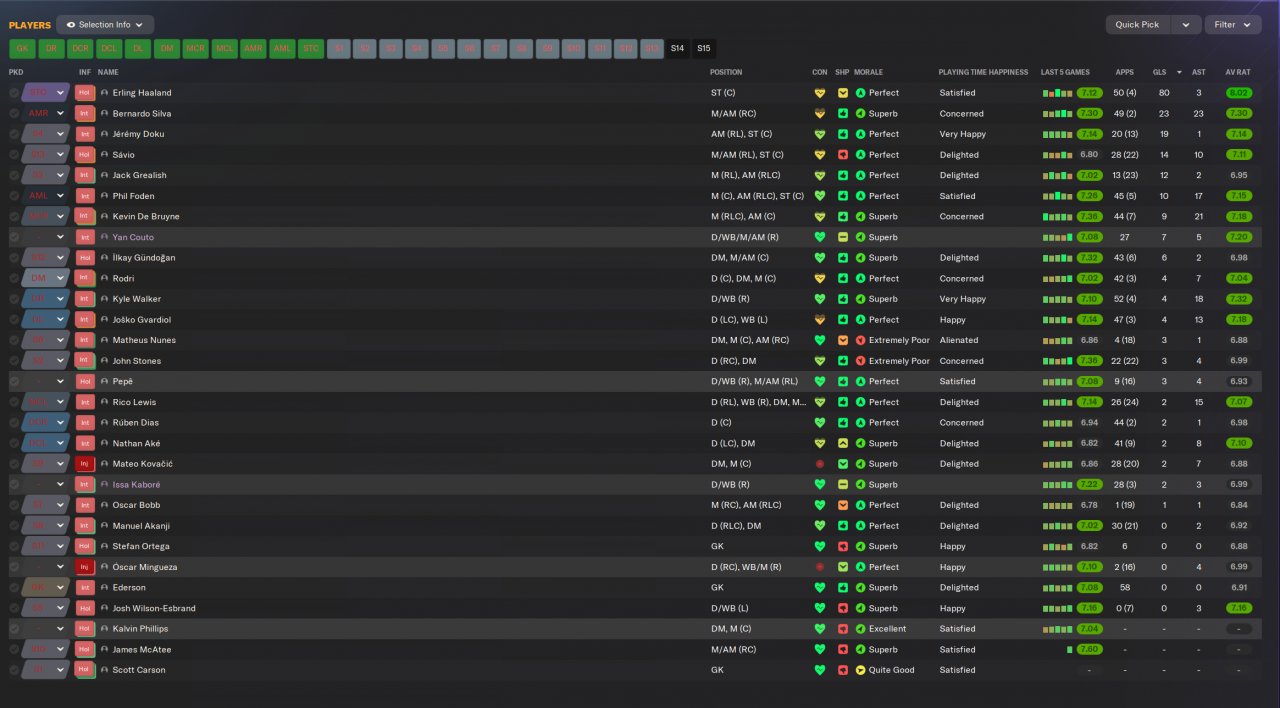Click the match sharpness icon for Sávio
This screenshot has height=708, width=1280.
coord(843,155)
